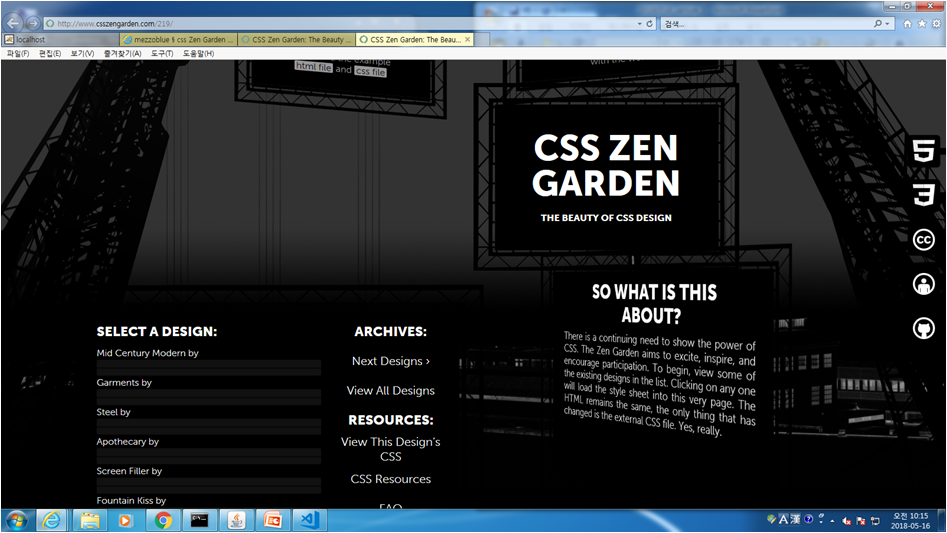
Task: Open Google Chrome from the taskbar
Action: point(162,520)
